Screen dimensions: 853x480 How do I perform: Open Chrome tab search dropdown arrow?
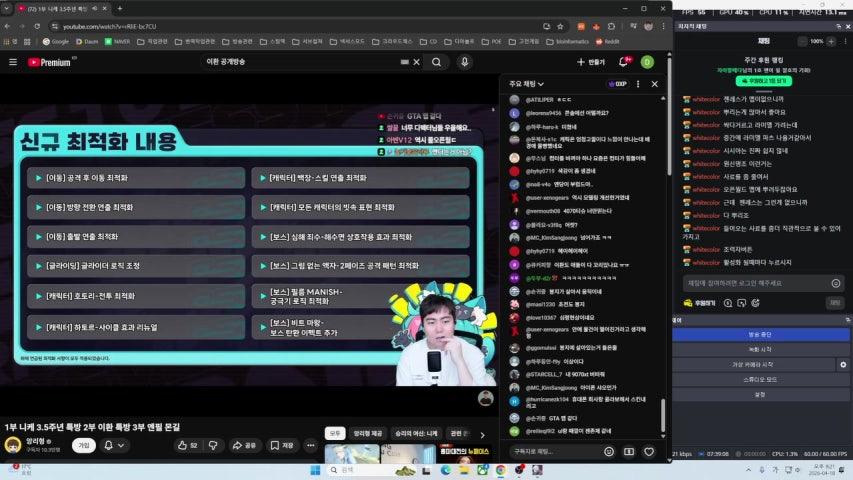(7, 8)
